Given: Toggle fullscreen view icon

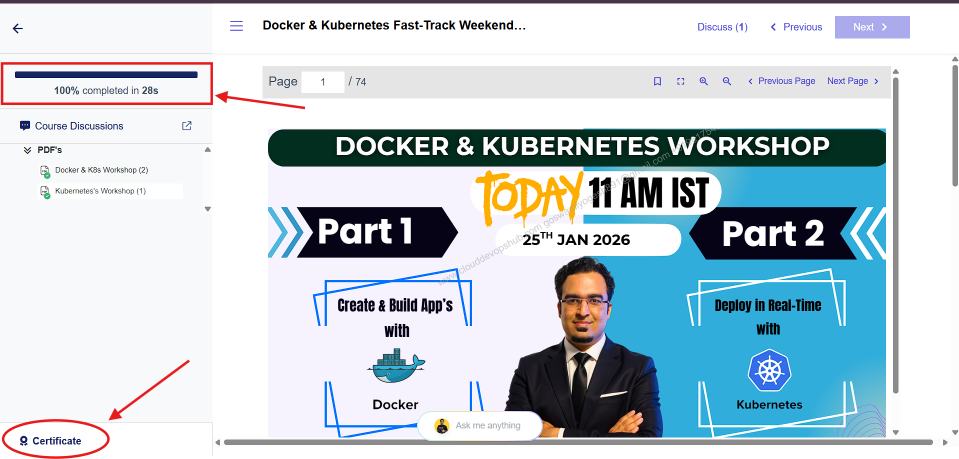Looking at the screenshot, I should [681, 81].
